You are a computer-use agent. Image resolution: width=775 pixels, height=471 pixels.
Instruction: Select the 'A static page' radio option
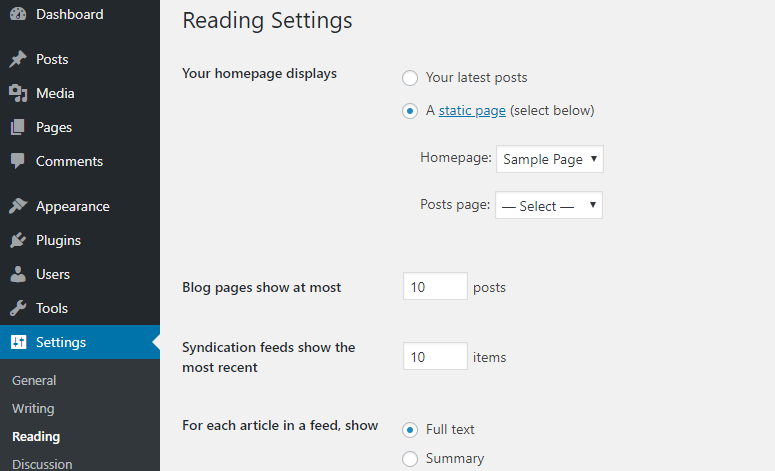[x=410, y=111]
